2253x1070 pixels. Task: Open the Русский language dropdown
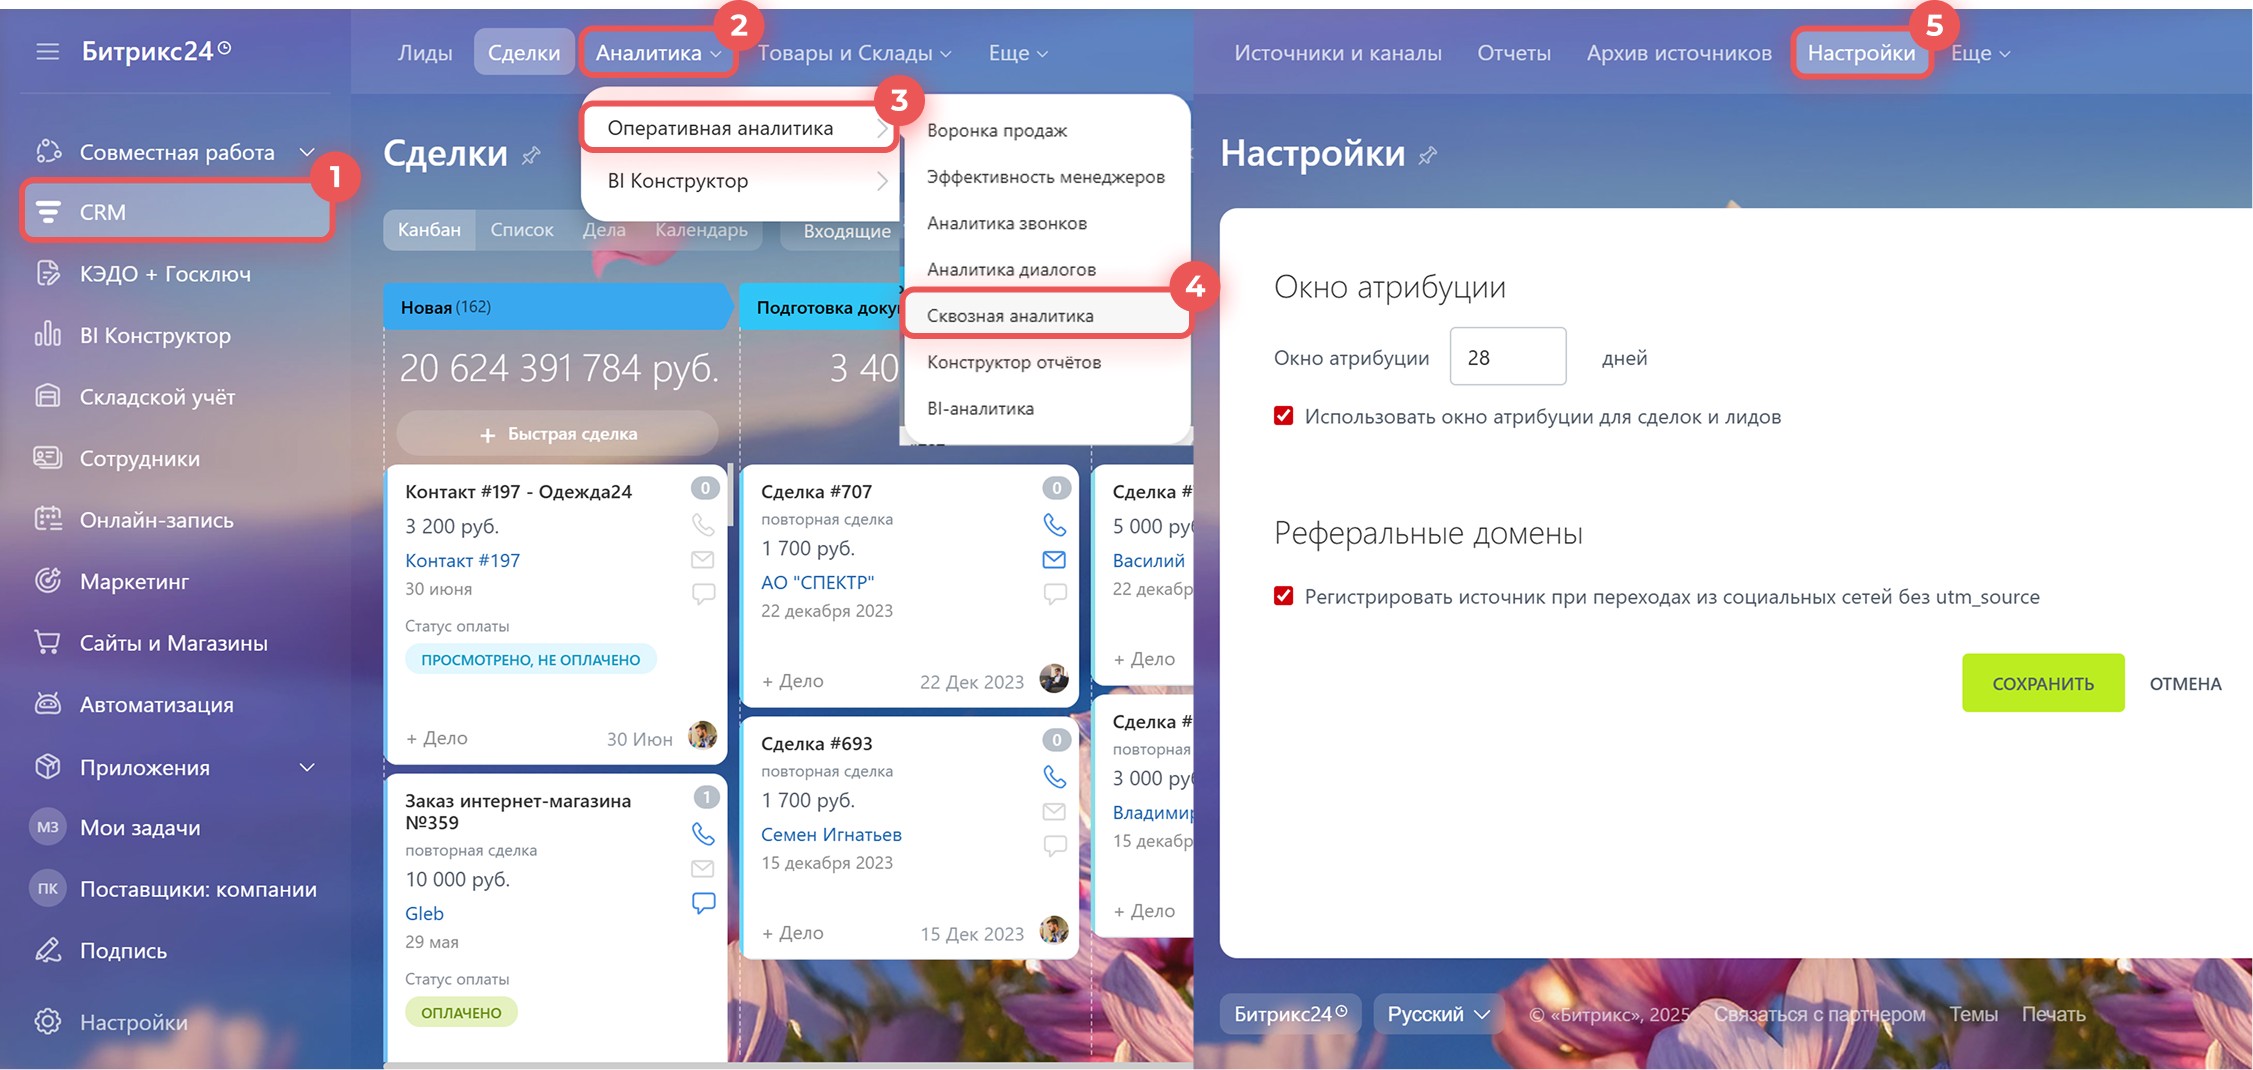pos(1438,1014)
